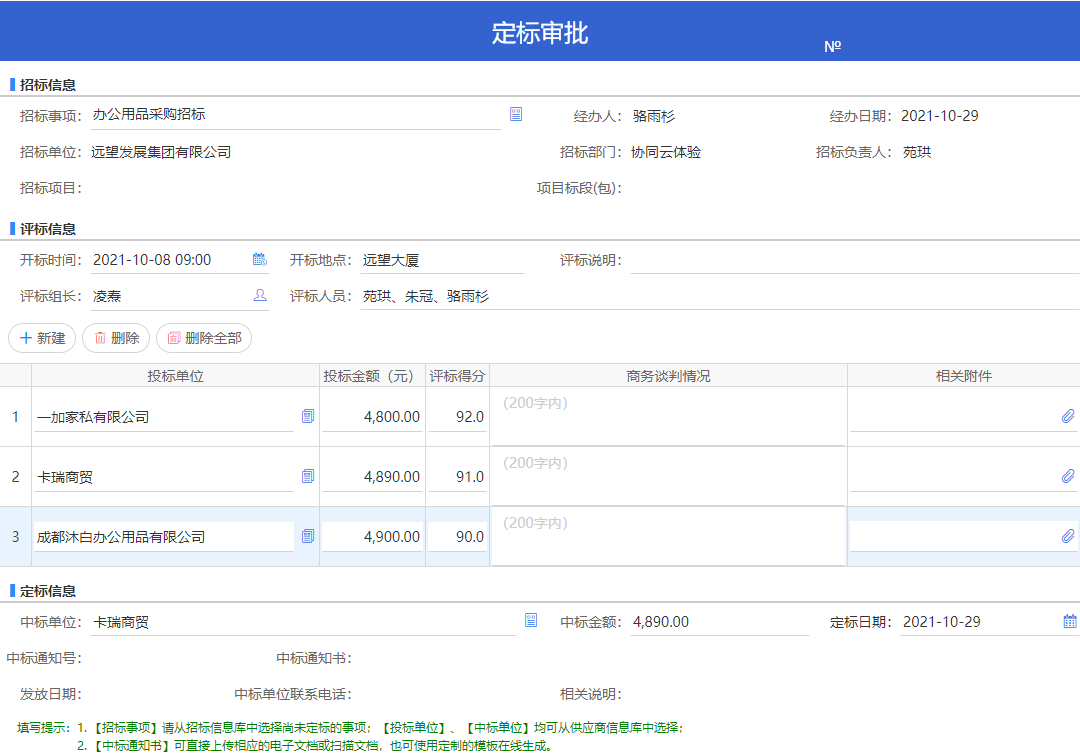The image size is (1080, 755).
Task: Attach a file to row 3 相关附件
Action: tap(1068, 536)
